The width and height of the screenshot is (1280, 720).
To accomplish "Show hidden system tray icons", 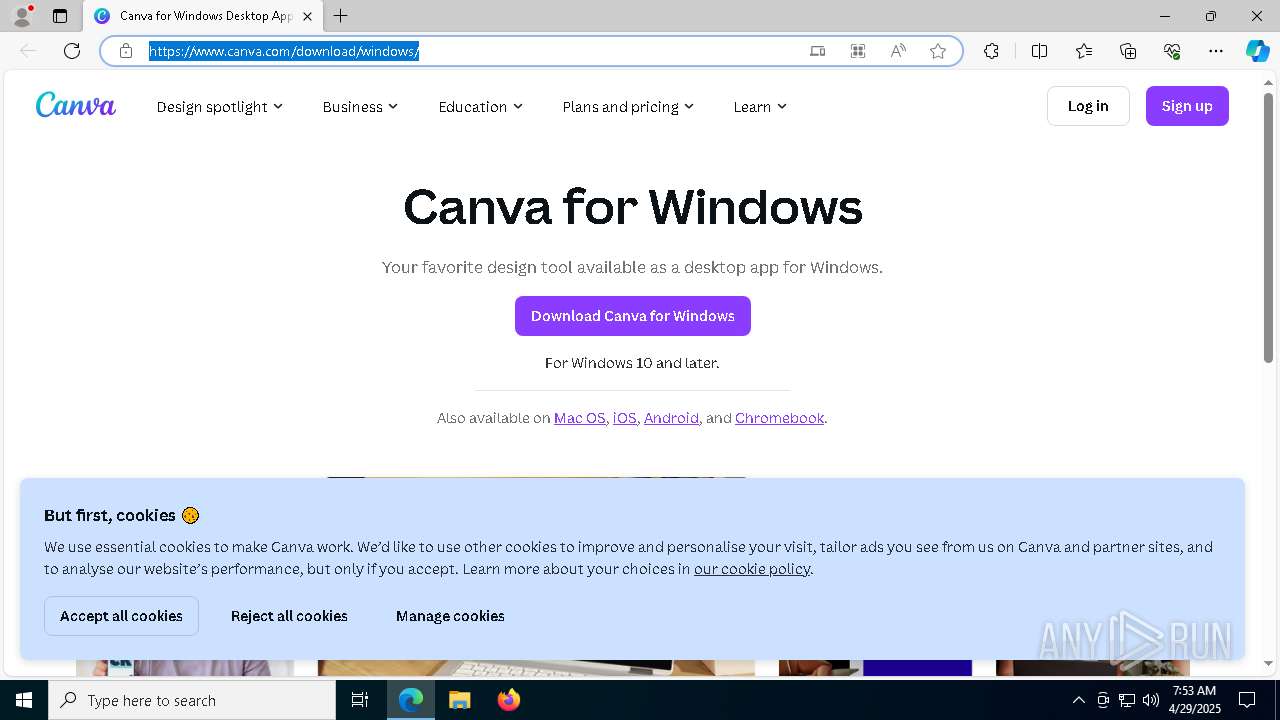I will click(x=1078, y=700).
